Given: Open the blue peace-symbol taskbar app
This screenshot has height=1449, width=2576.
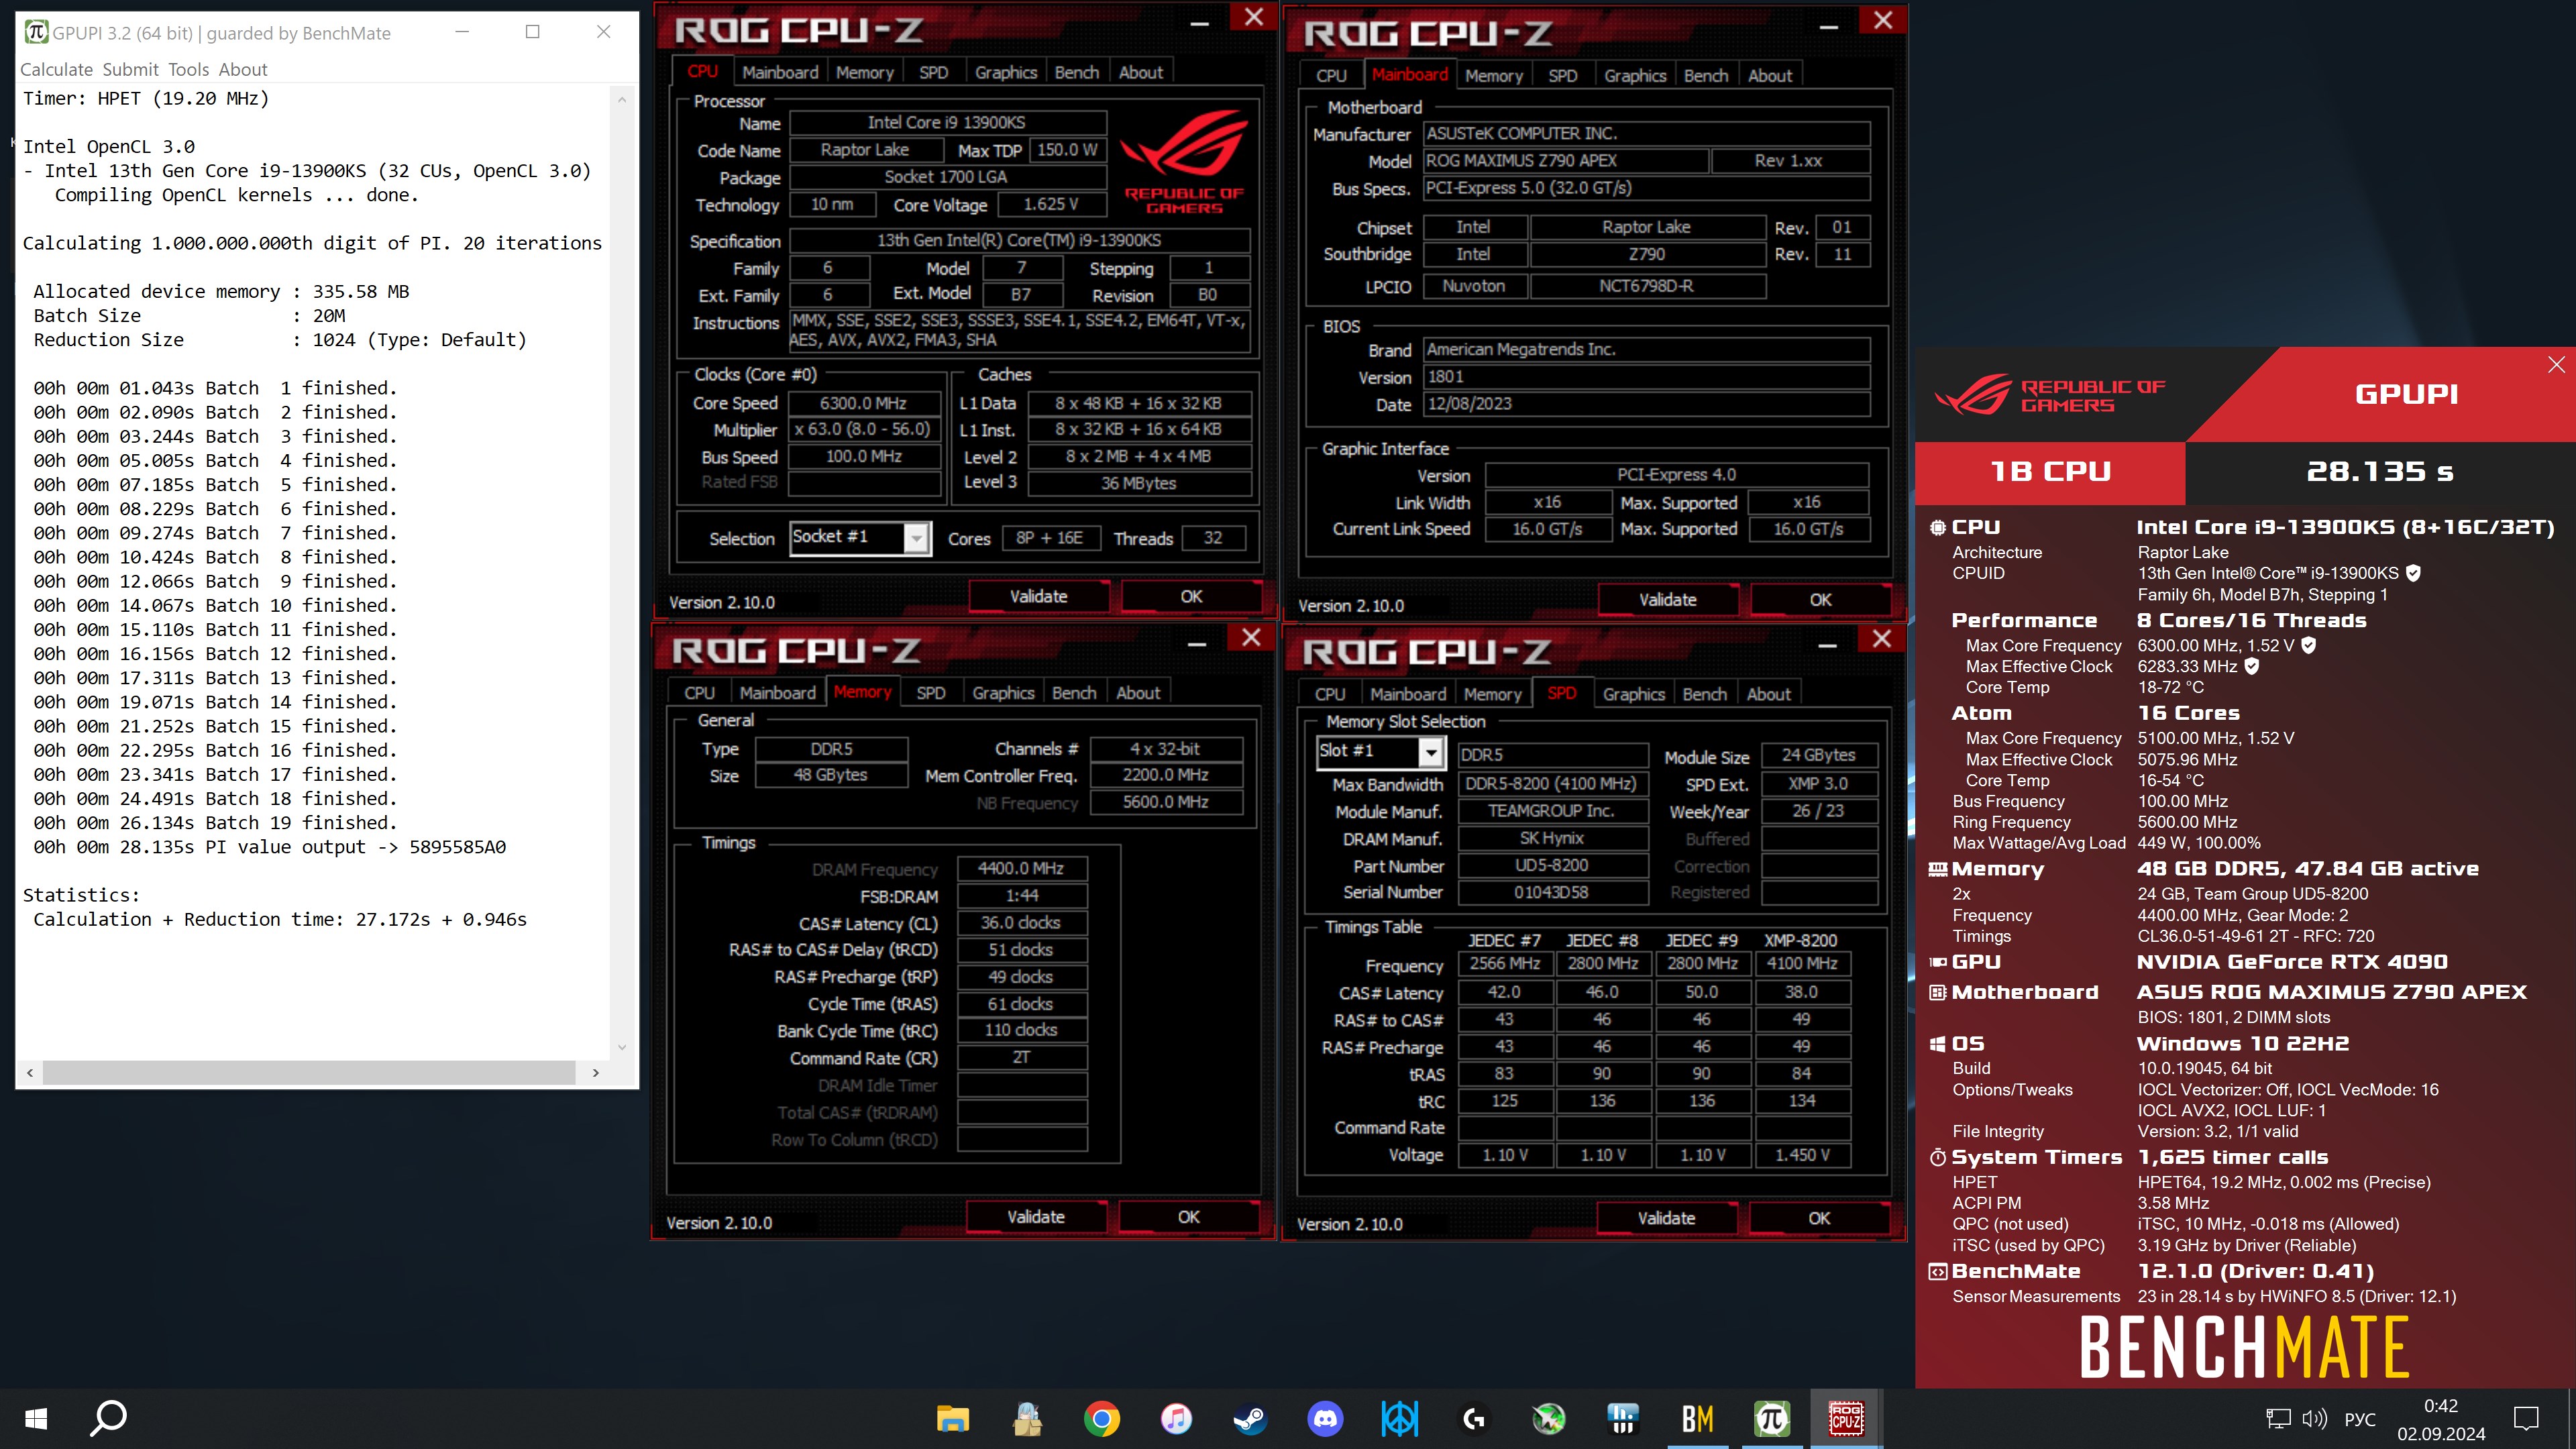Looking at the screenshot, I should (1399, 1418).
